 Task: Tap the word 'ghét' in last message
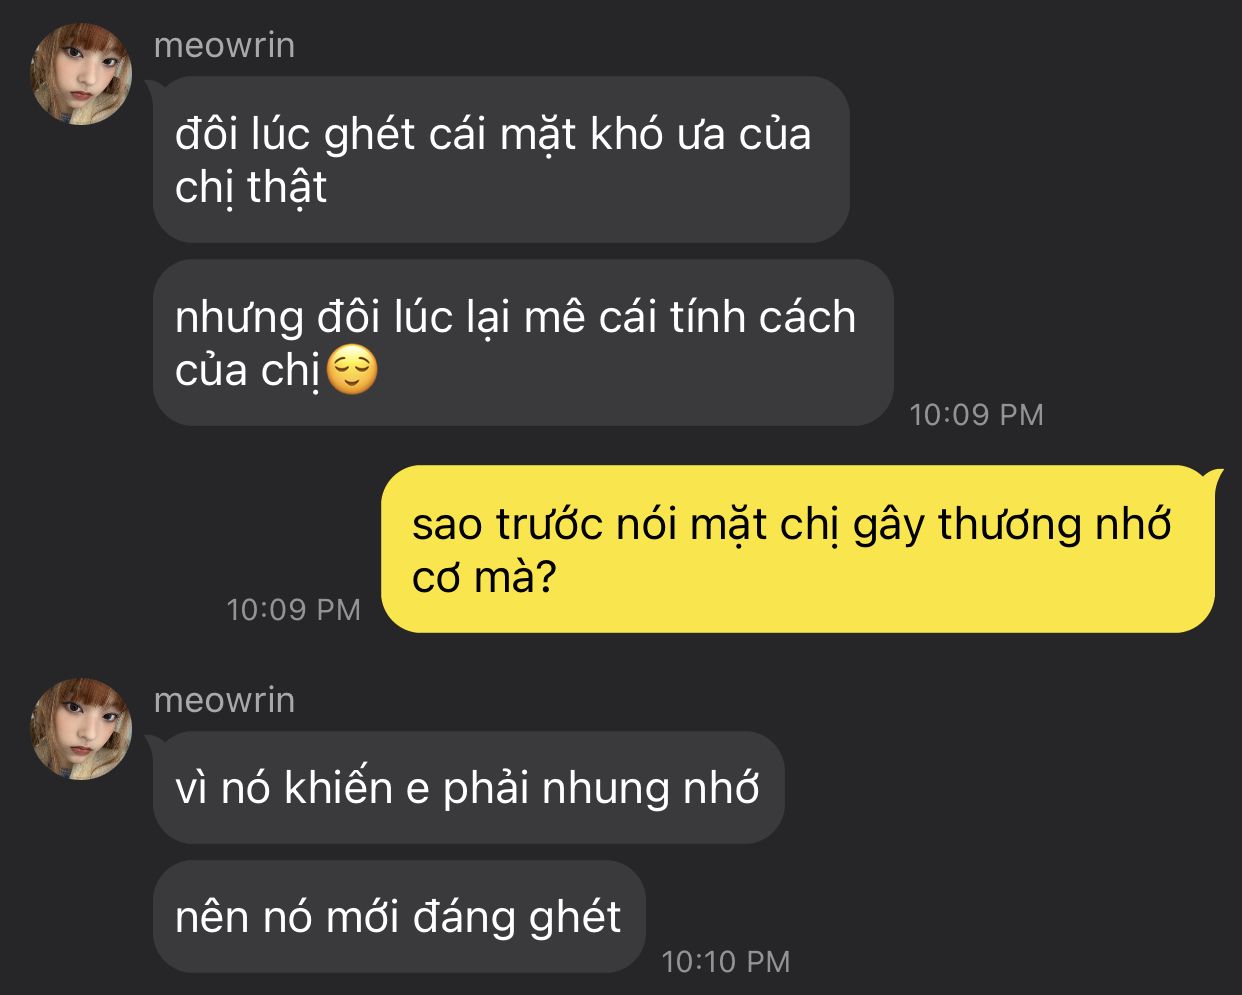(x=575, y=918)
